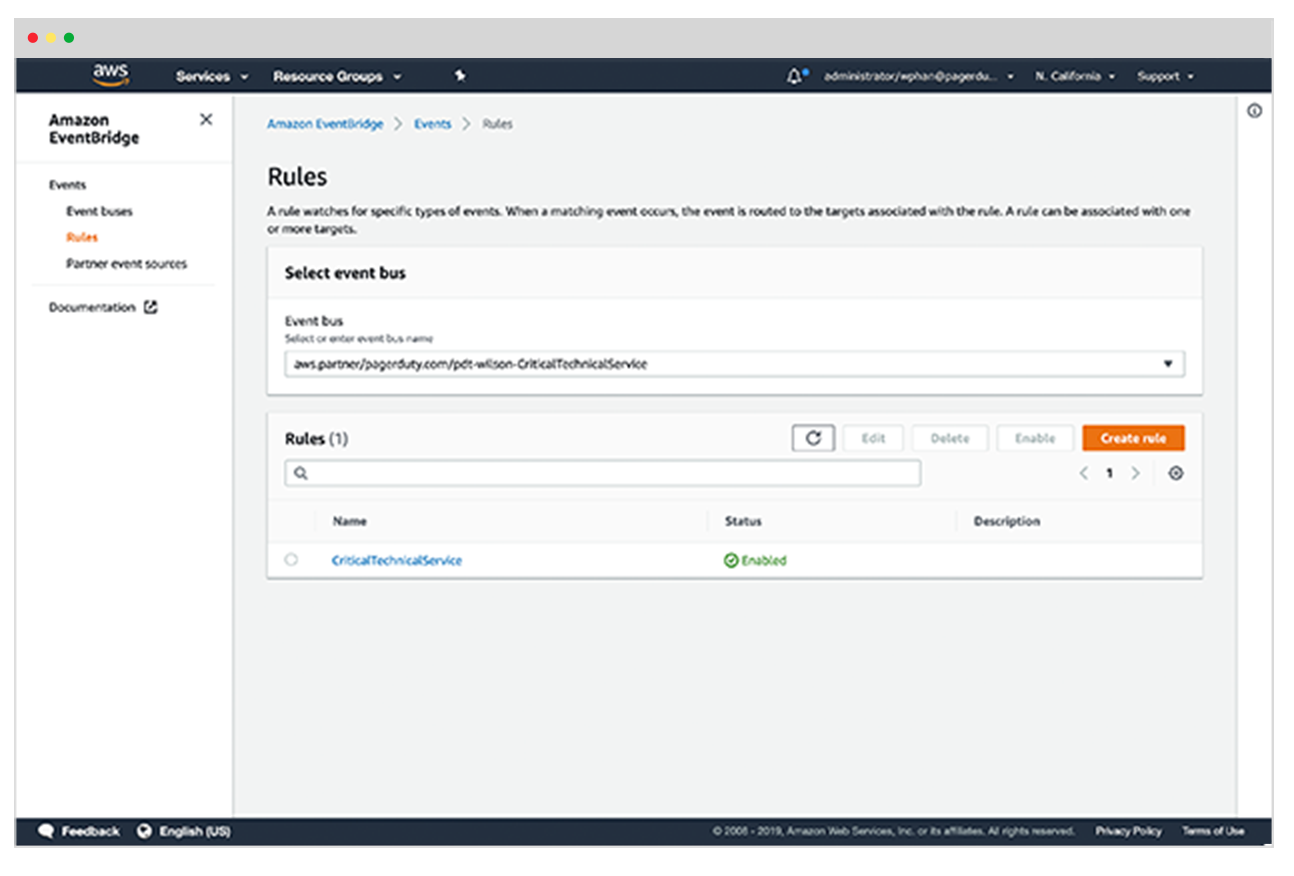
Task: Open the notifications bell icon
Action: click(795, 76)
